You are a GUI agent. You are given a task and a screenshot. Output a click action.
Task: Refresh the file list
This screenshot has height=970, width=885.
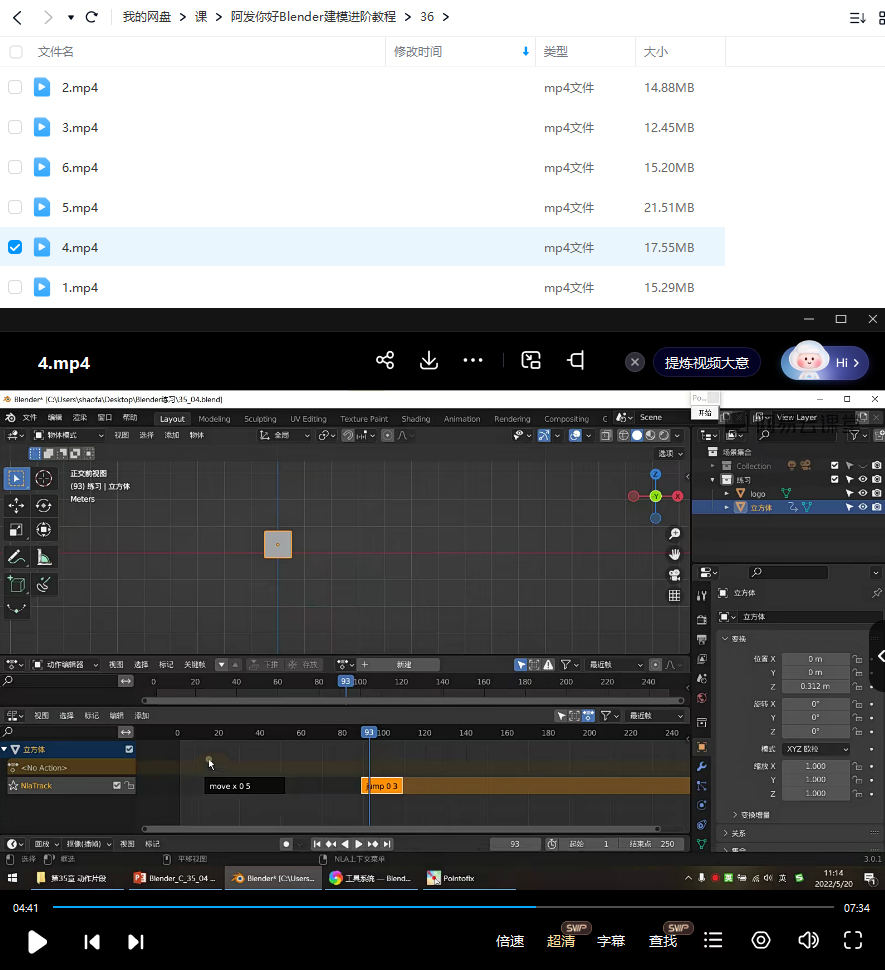coord(92,17)
